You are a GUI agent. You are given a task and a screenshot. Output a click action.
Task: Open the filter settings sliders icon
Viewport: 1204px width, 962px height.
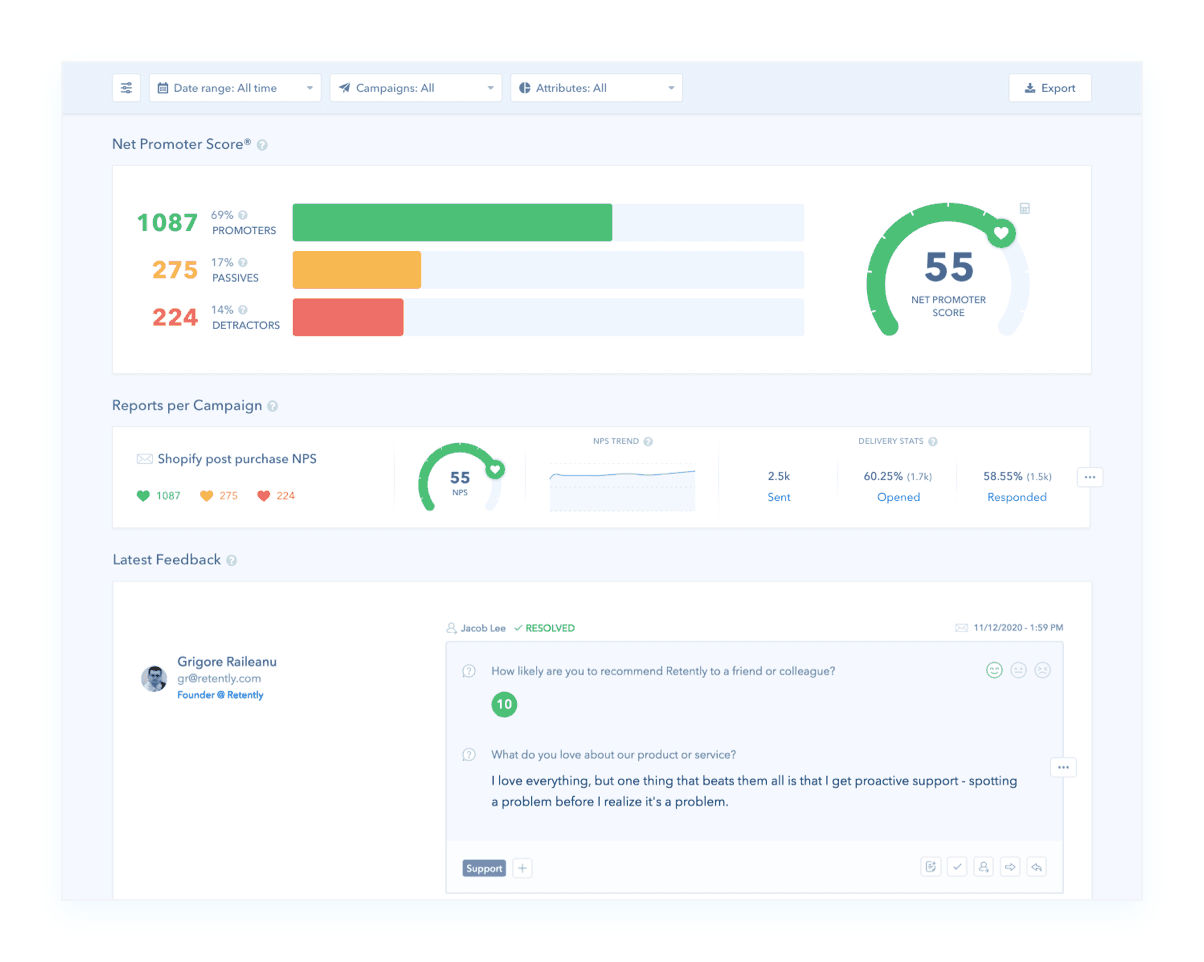pos(126,88)
